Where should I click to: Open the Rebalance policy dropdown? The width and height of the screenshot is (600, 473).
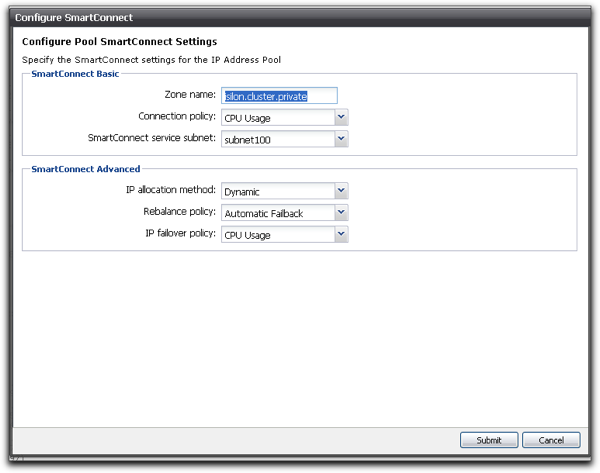click(x=285, y=213)
